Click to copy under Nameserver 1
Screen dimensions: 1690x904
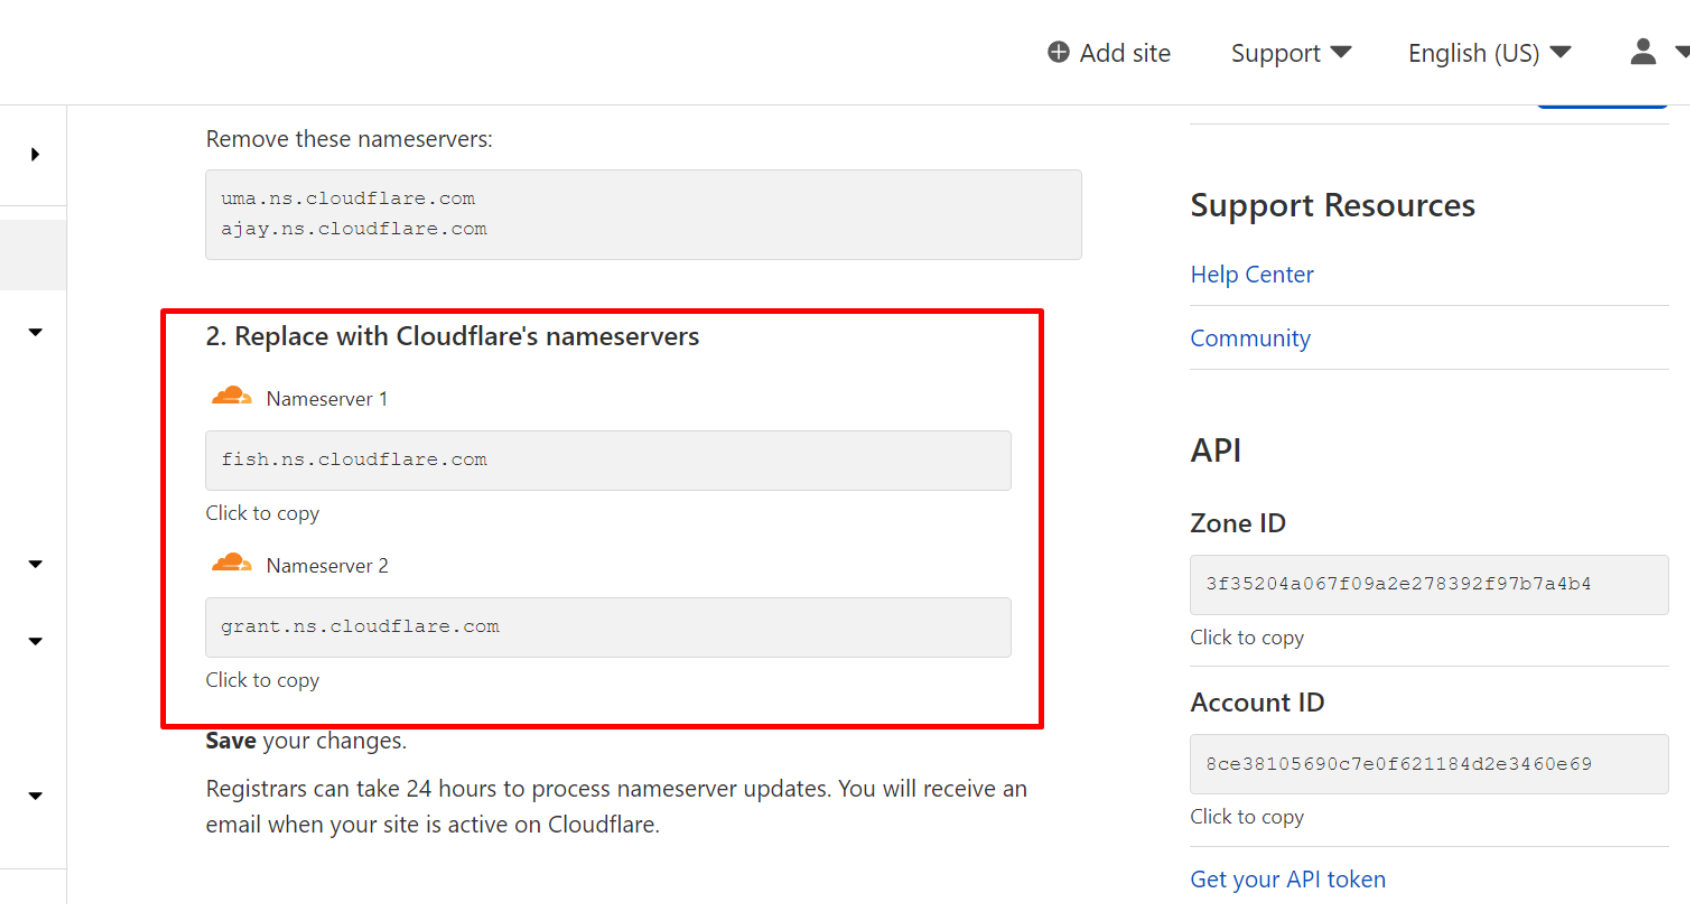click(262, 513)
